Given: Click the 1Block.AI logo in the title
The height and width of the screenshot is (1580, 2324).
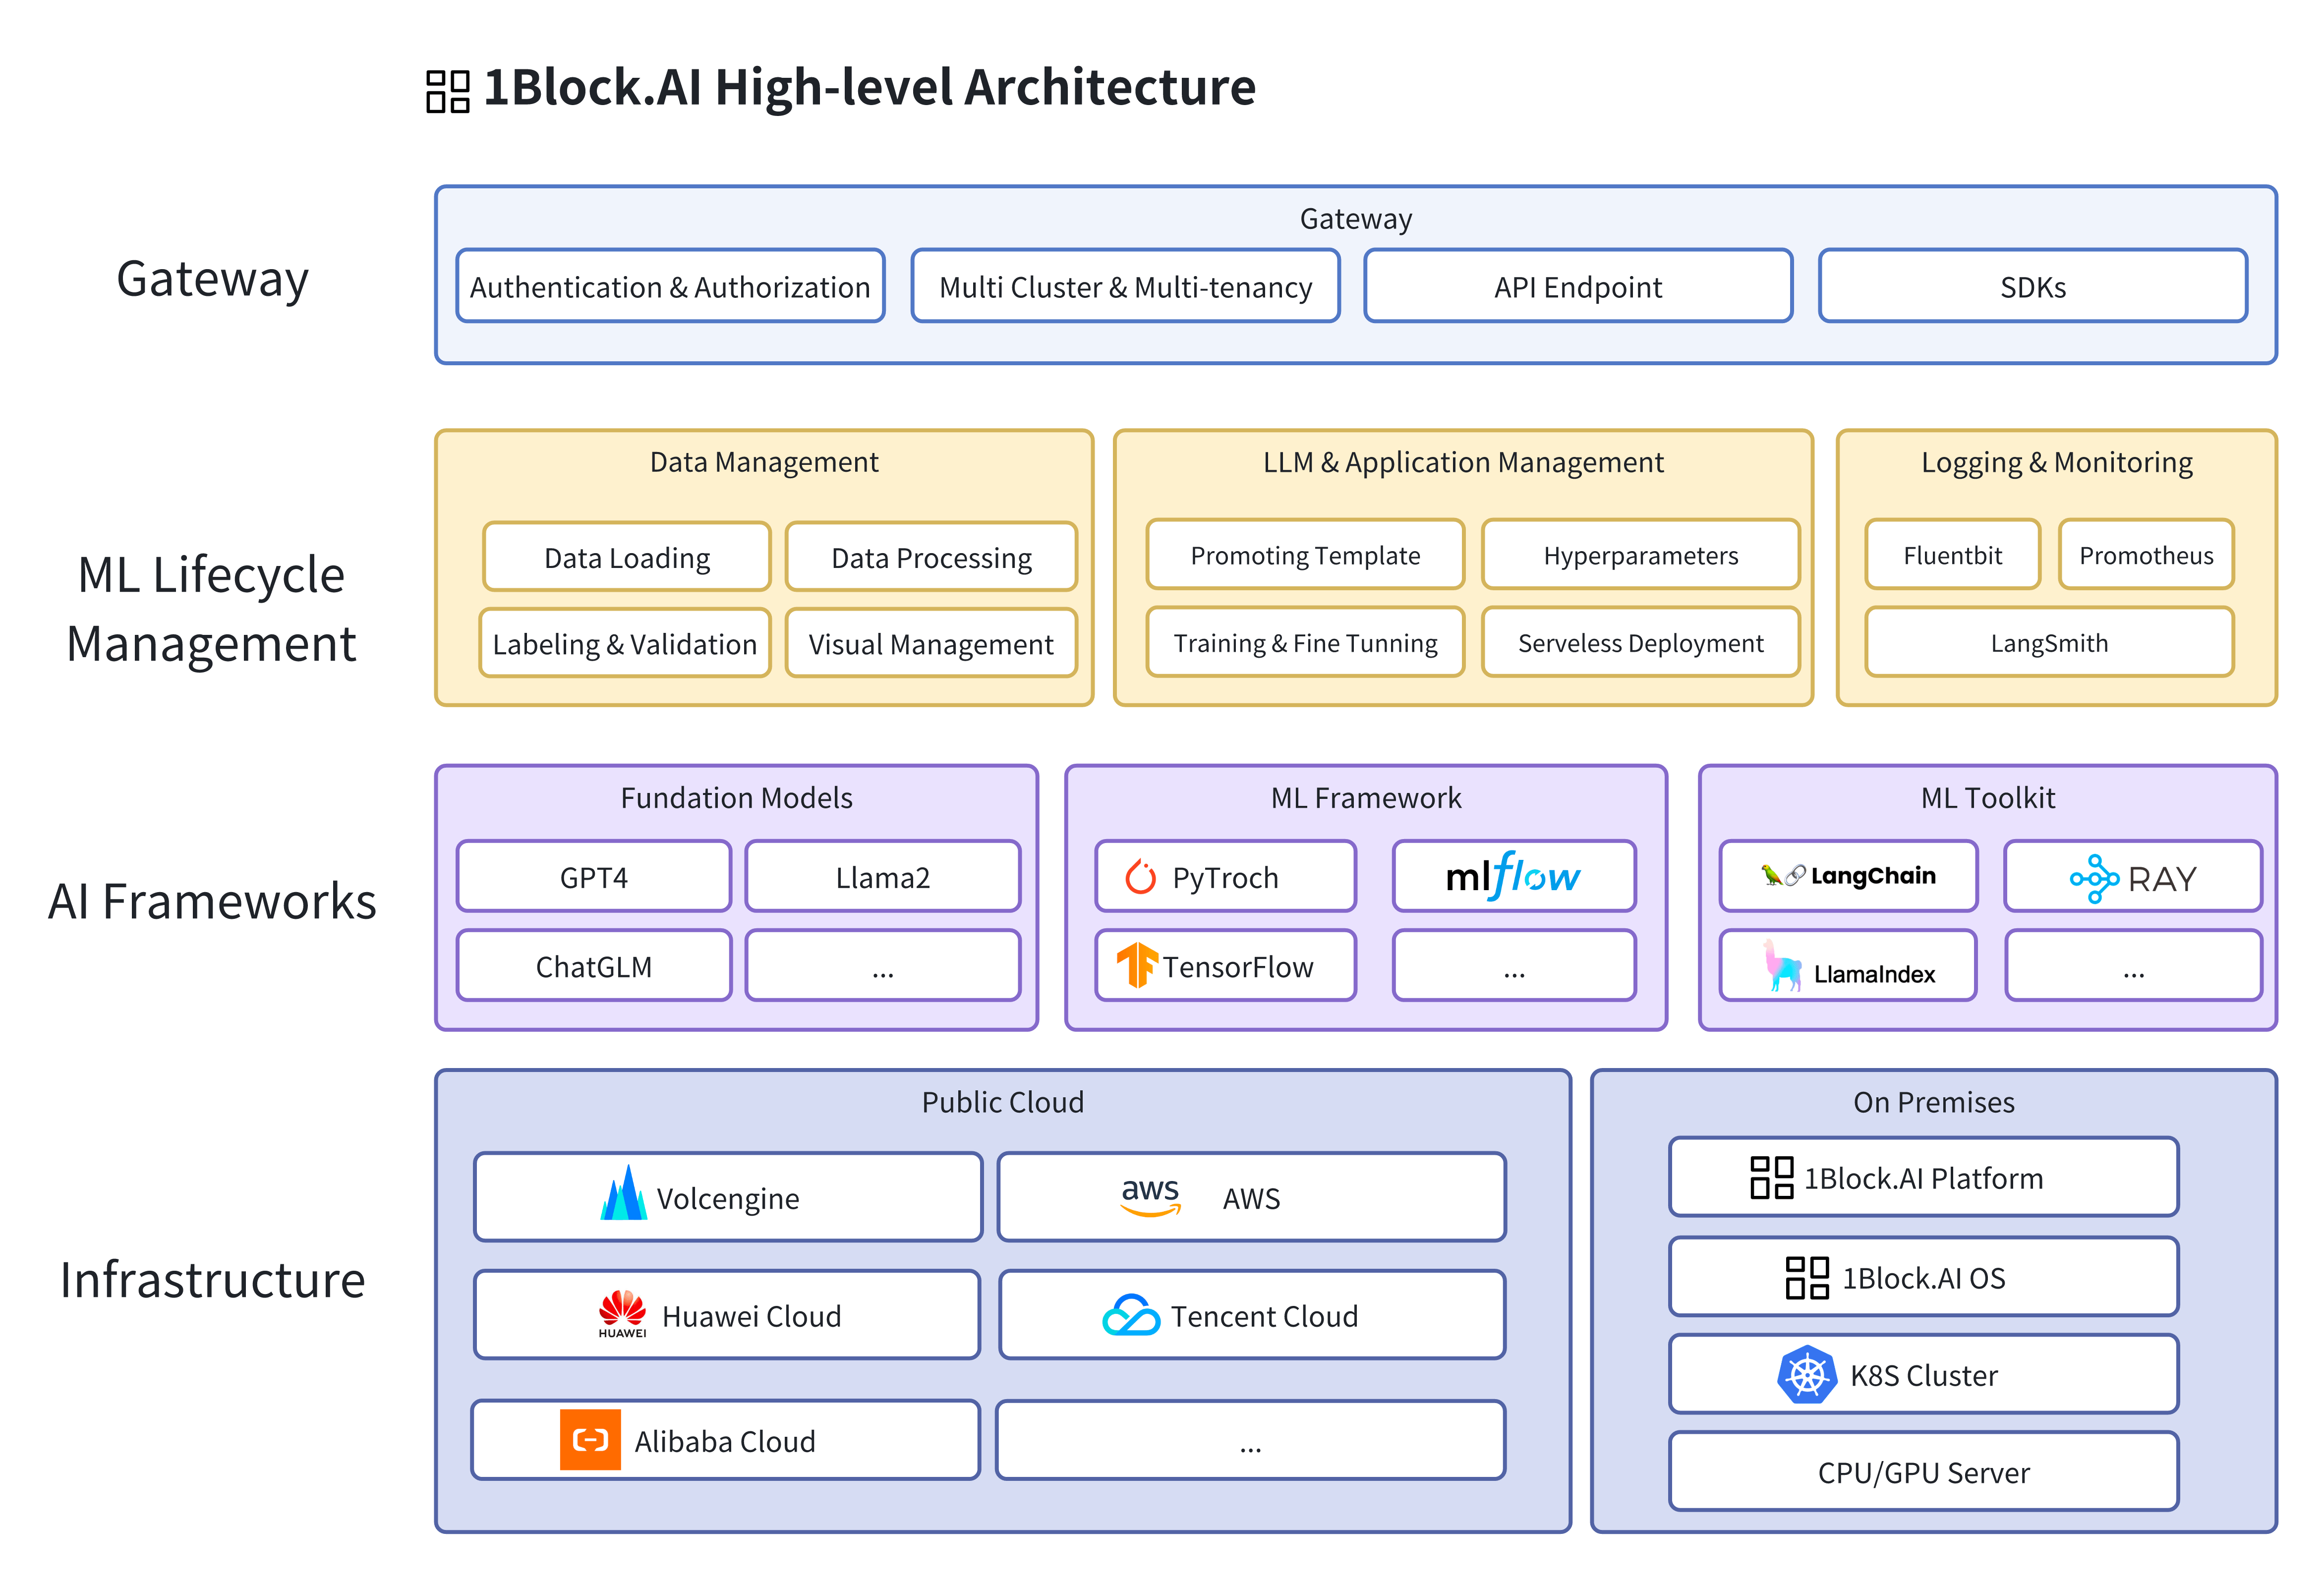Looking at the screenshot, I should pyautogui.click(x=448, y=91).
